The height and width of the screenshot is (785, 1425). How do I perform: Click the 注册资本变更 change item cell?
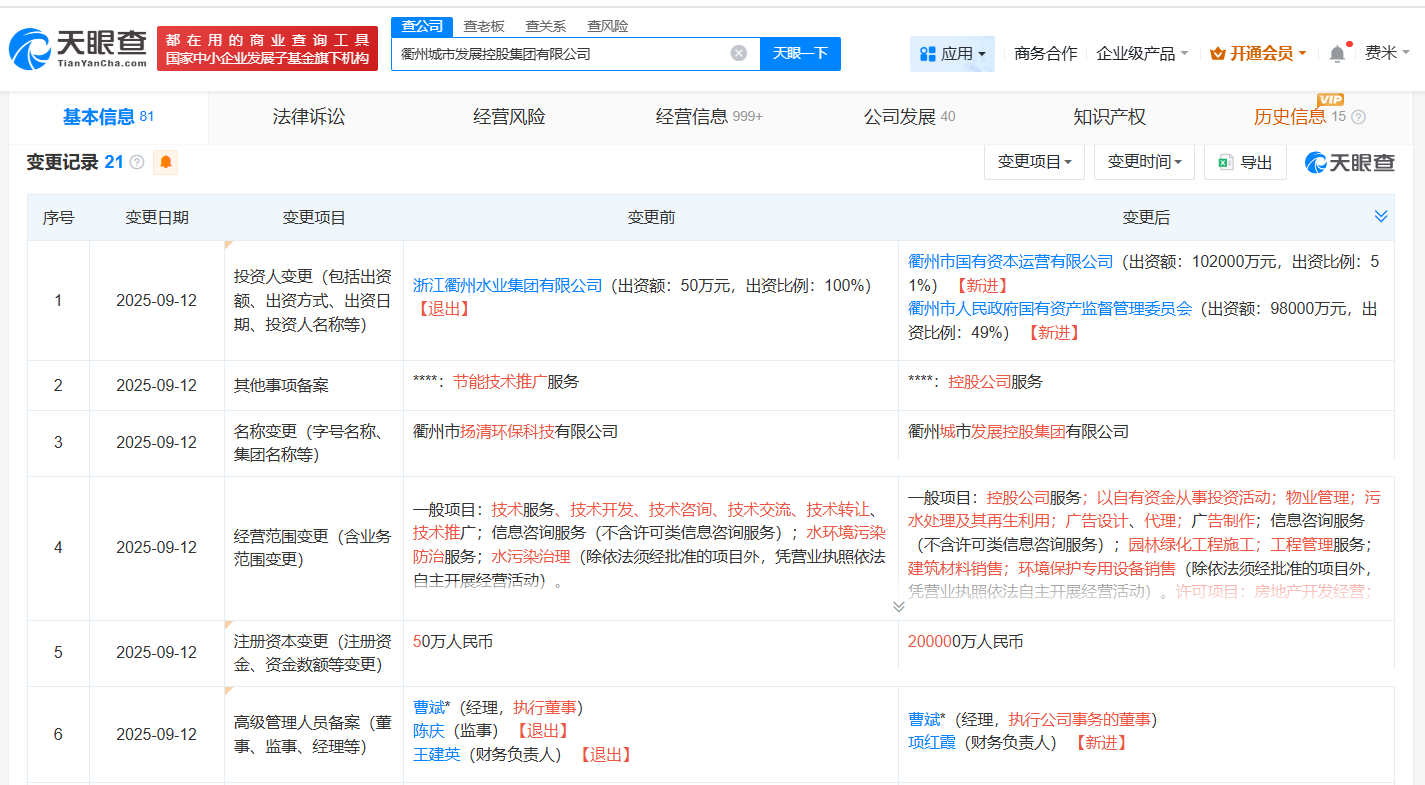click(x=314, y=652)
